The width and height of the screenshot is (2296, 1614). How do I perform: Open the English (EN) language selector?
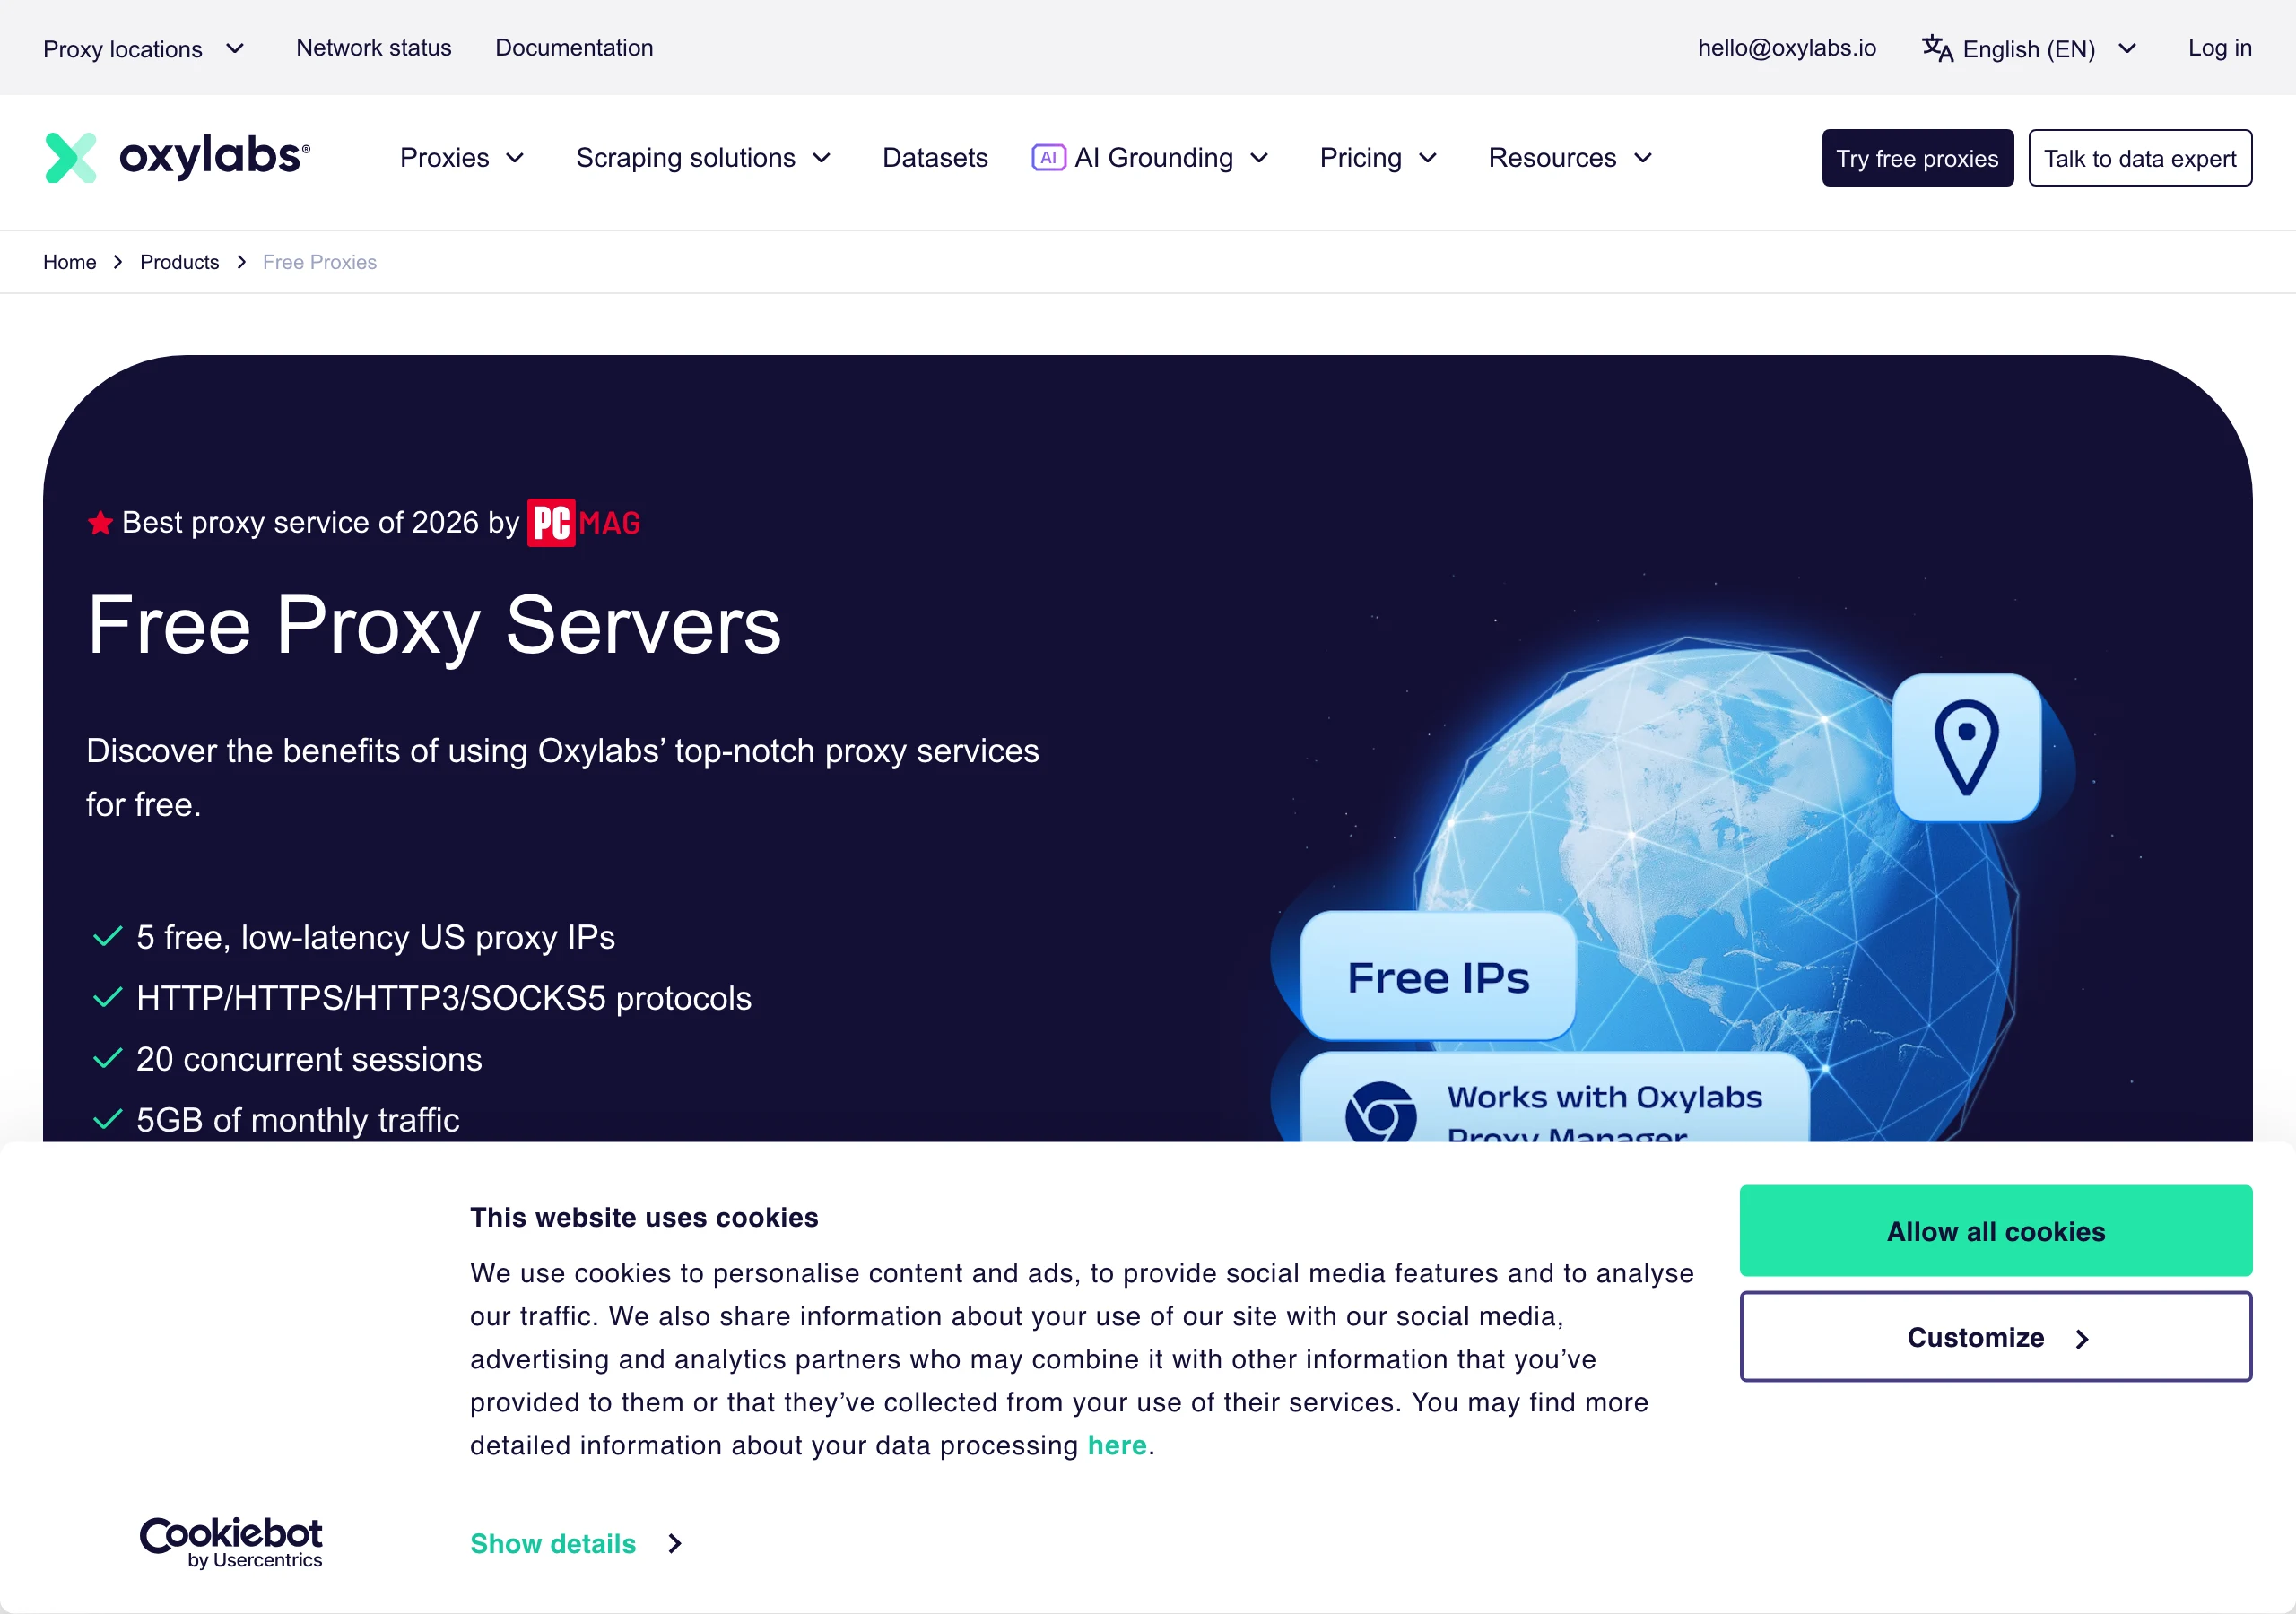(x=2029, y=48)
